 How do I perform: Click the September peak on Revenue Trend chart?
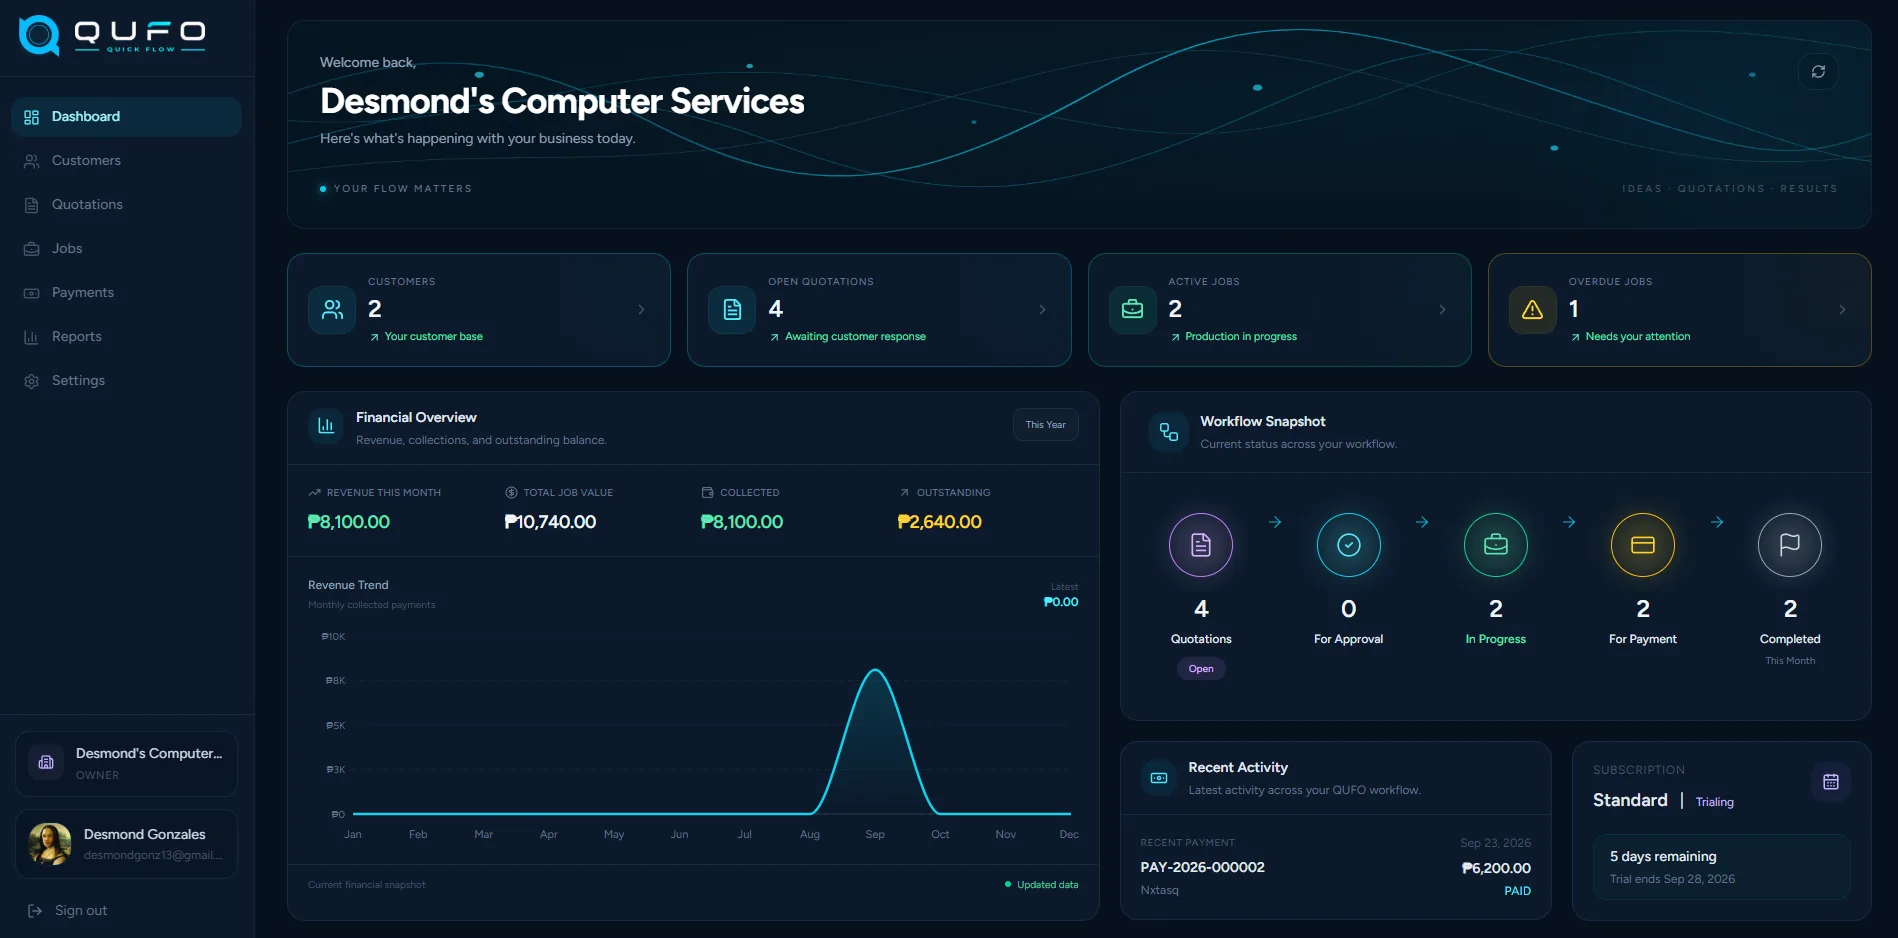click(875, 670)
